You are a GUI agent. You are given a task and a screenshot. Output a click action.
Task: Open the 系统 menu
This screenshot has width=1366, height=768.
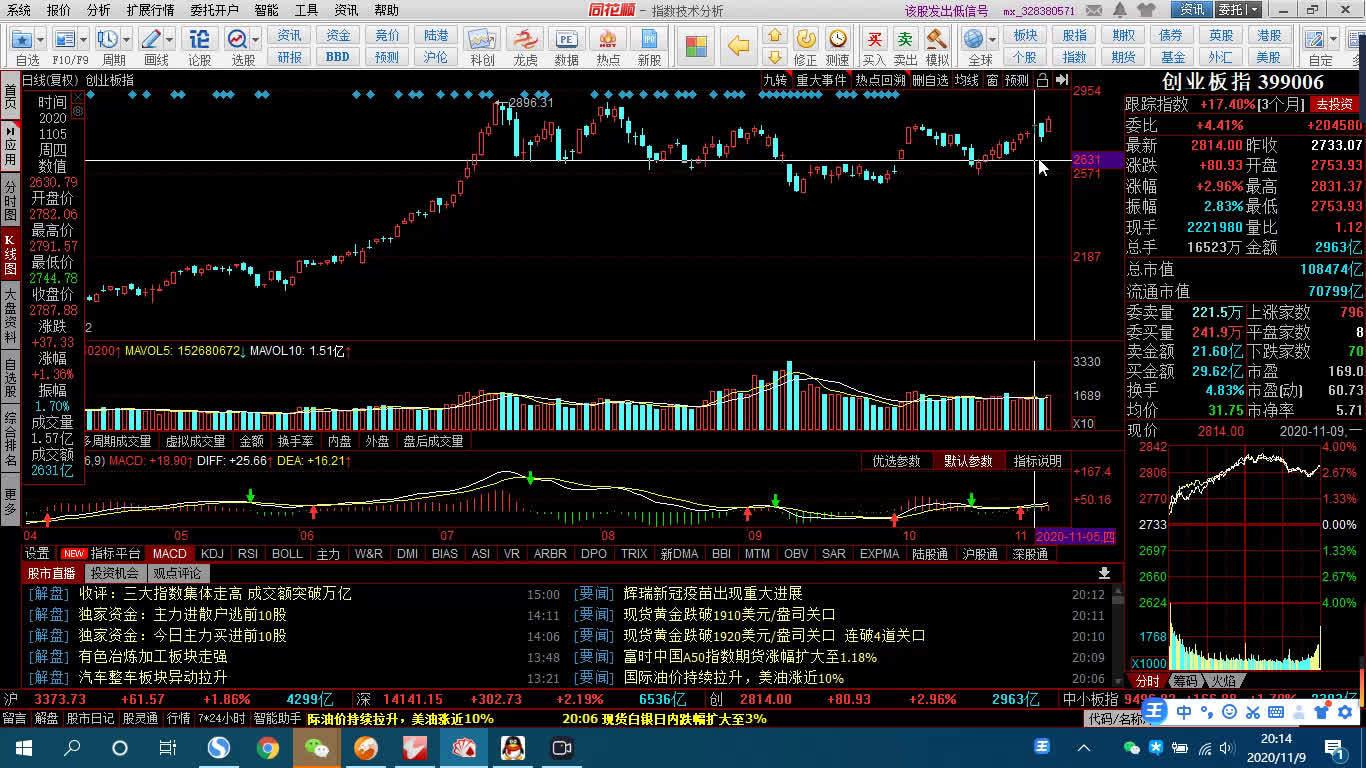coord(19,10)
